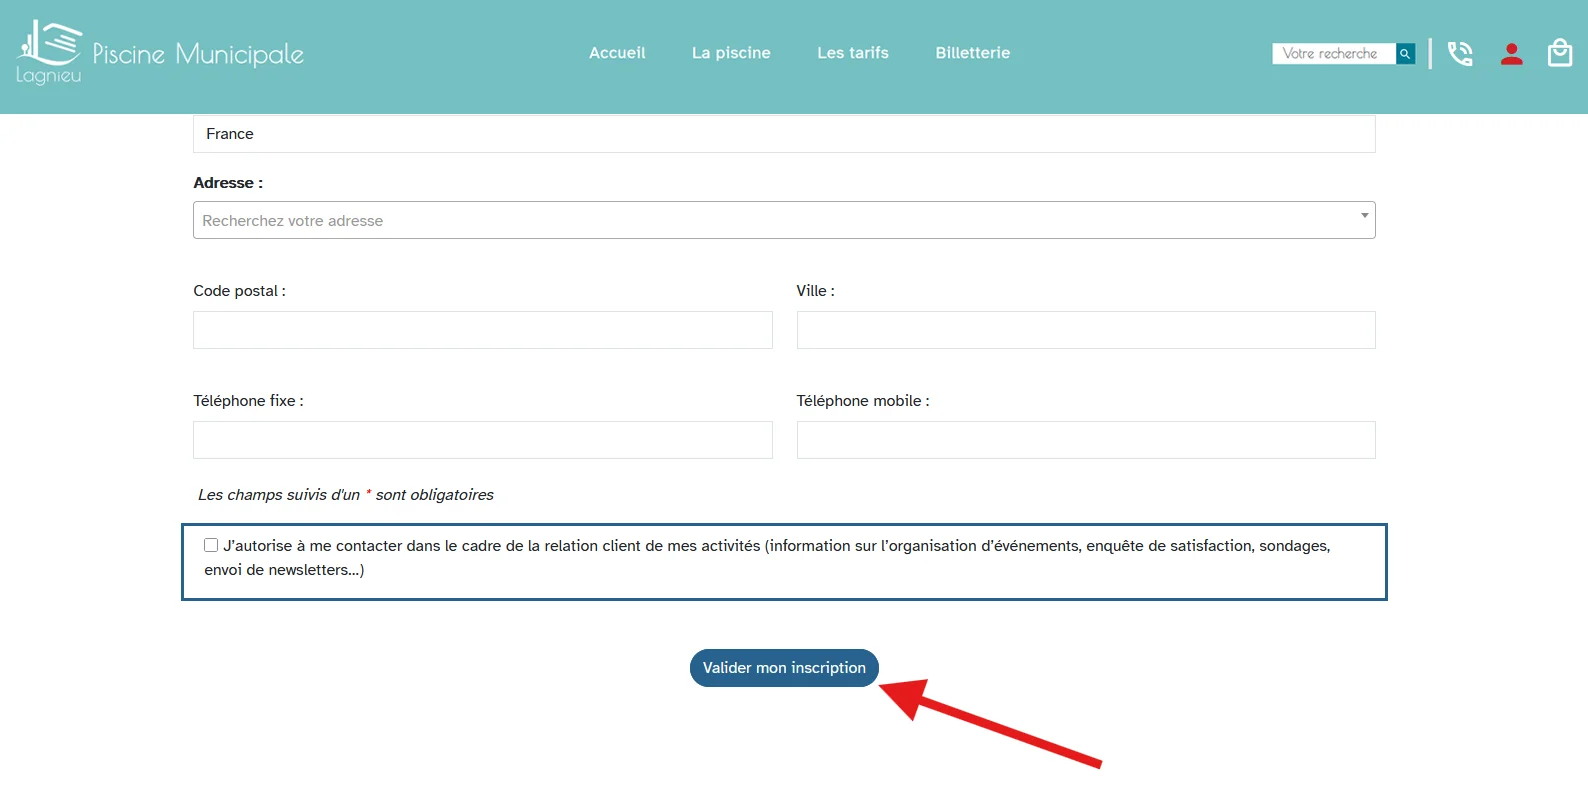
Task: Click the Ville input field
Action: (x=1086, y=330)
